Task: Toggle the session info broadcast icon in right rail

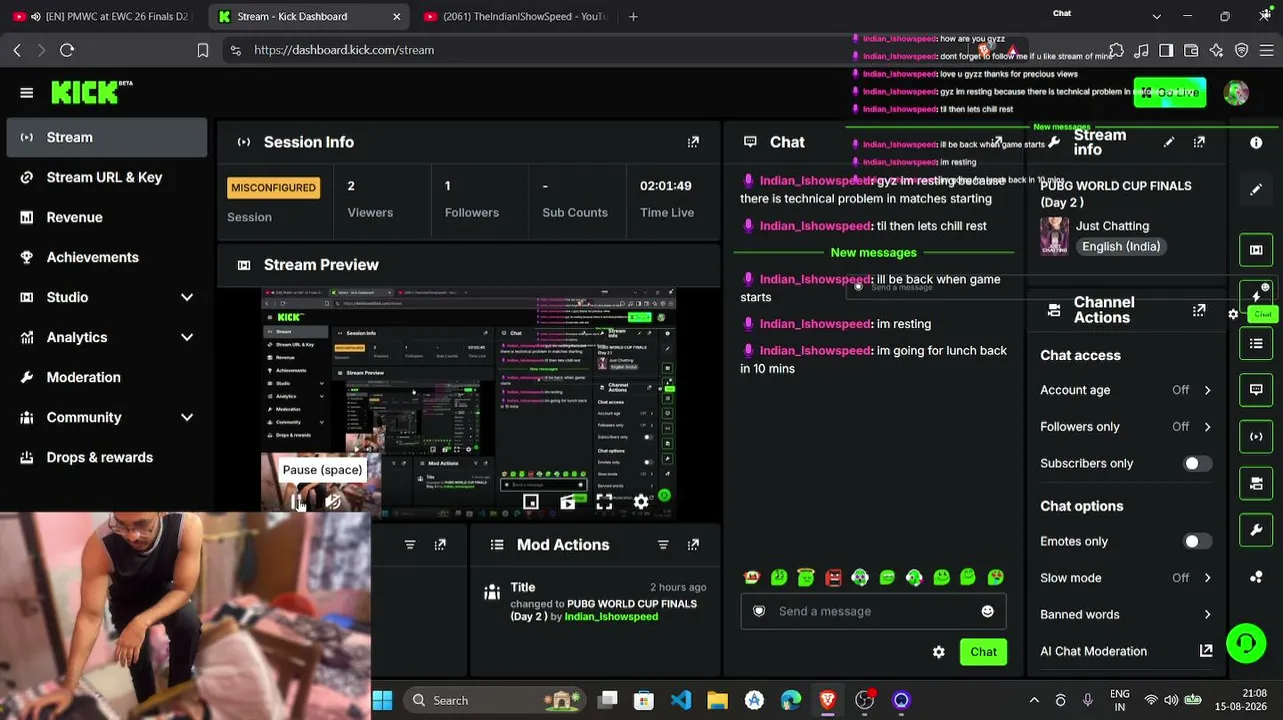Action: (x=1256, y=437)
